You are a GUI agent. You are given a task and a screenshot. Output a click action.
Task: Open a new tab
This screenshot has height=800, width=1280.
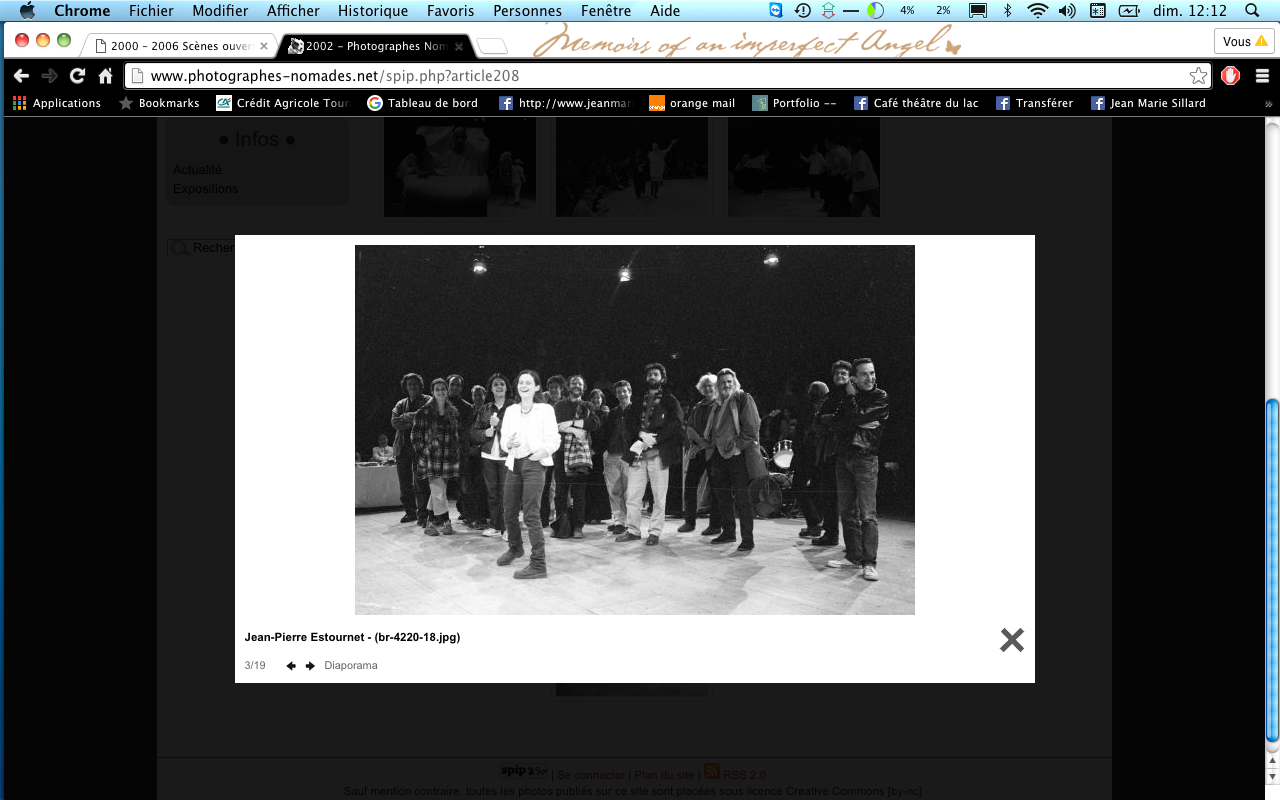(x=492, y=46)
